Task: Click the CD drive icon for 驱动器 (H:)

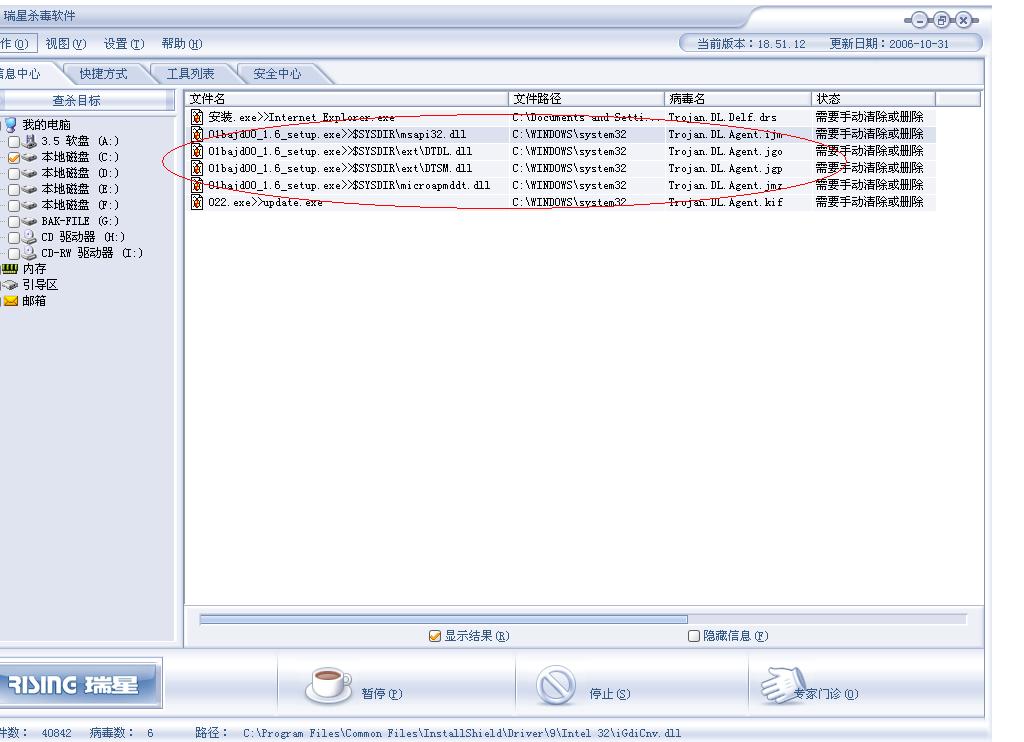Action: [30, 236]
